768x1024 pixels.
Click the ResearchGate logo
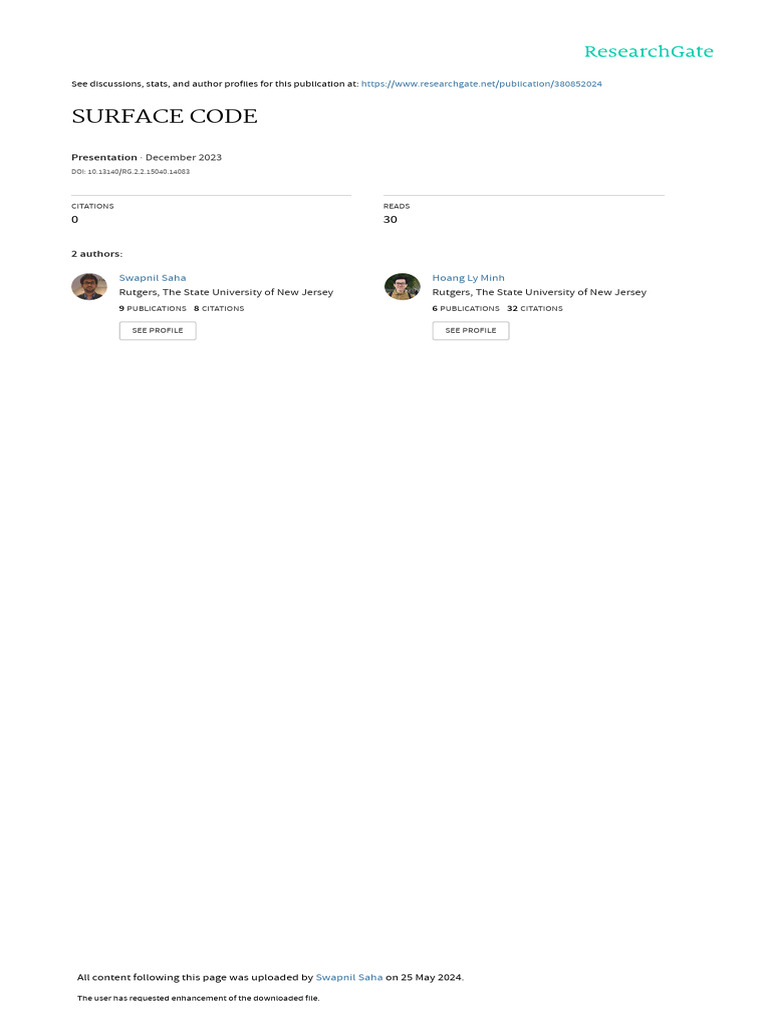click(648, 52)
